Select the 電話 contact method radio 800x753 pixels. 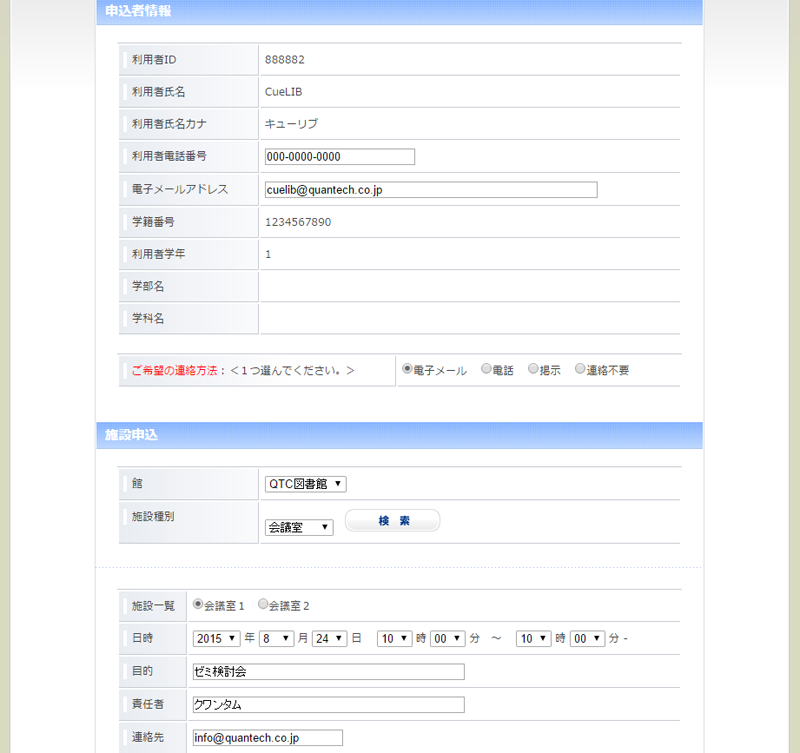(486, 368)
